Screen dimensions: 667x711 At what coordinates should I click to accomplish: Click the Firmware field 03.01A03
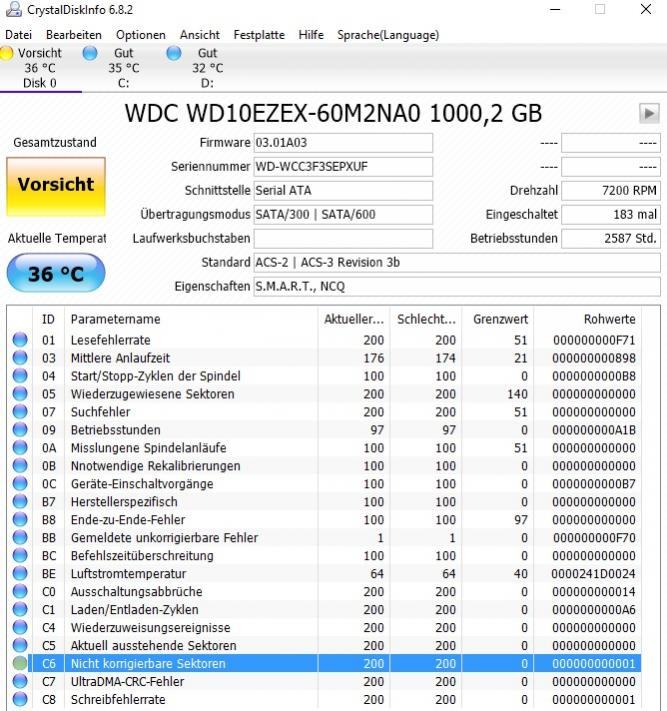[343, 143]
